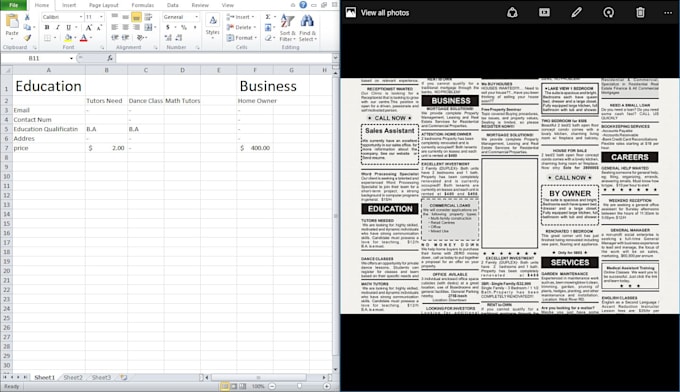This screenshot has width=680, height=392.
Task: Click Merge & Center icon
Action: [x=148, y=27]
